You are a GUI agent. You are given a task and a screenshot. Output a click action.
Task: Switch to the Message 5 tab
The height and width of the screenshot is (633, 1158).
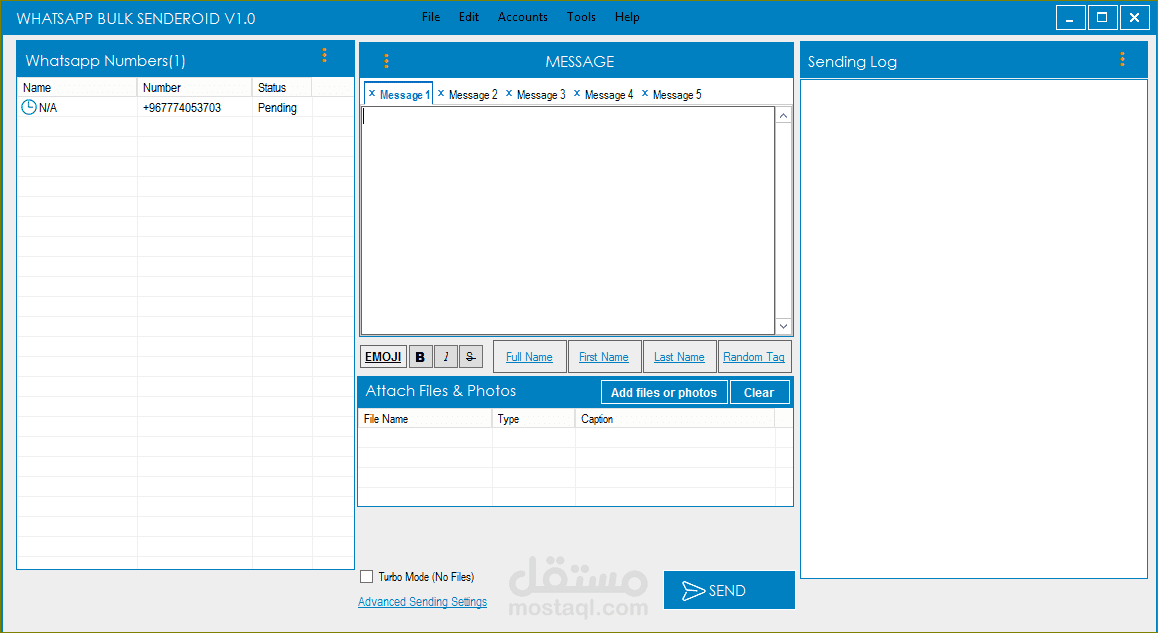pos(677,95)
